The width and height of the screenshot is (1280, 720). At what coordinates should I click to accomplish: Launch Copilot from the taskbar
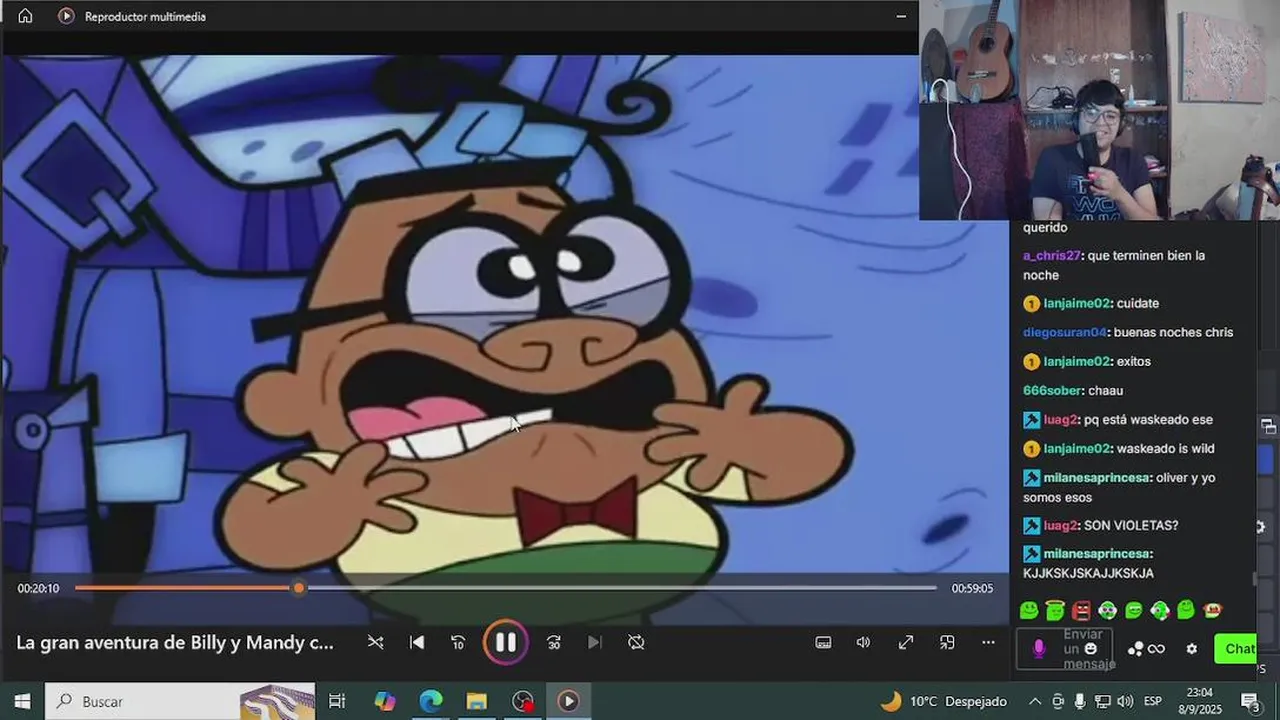click(x=384, y=701)
